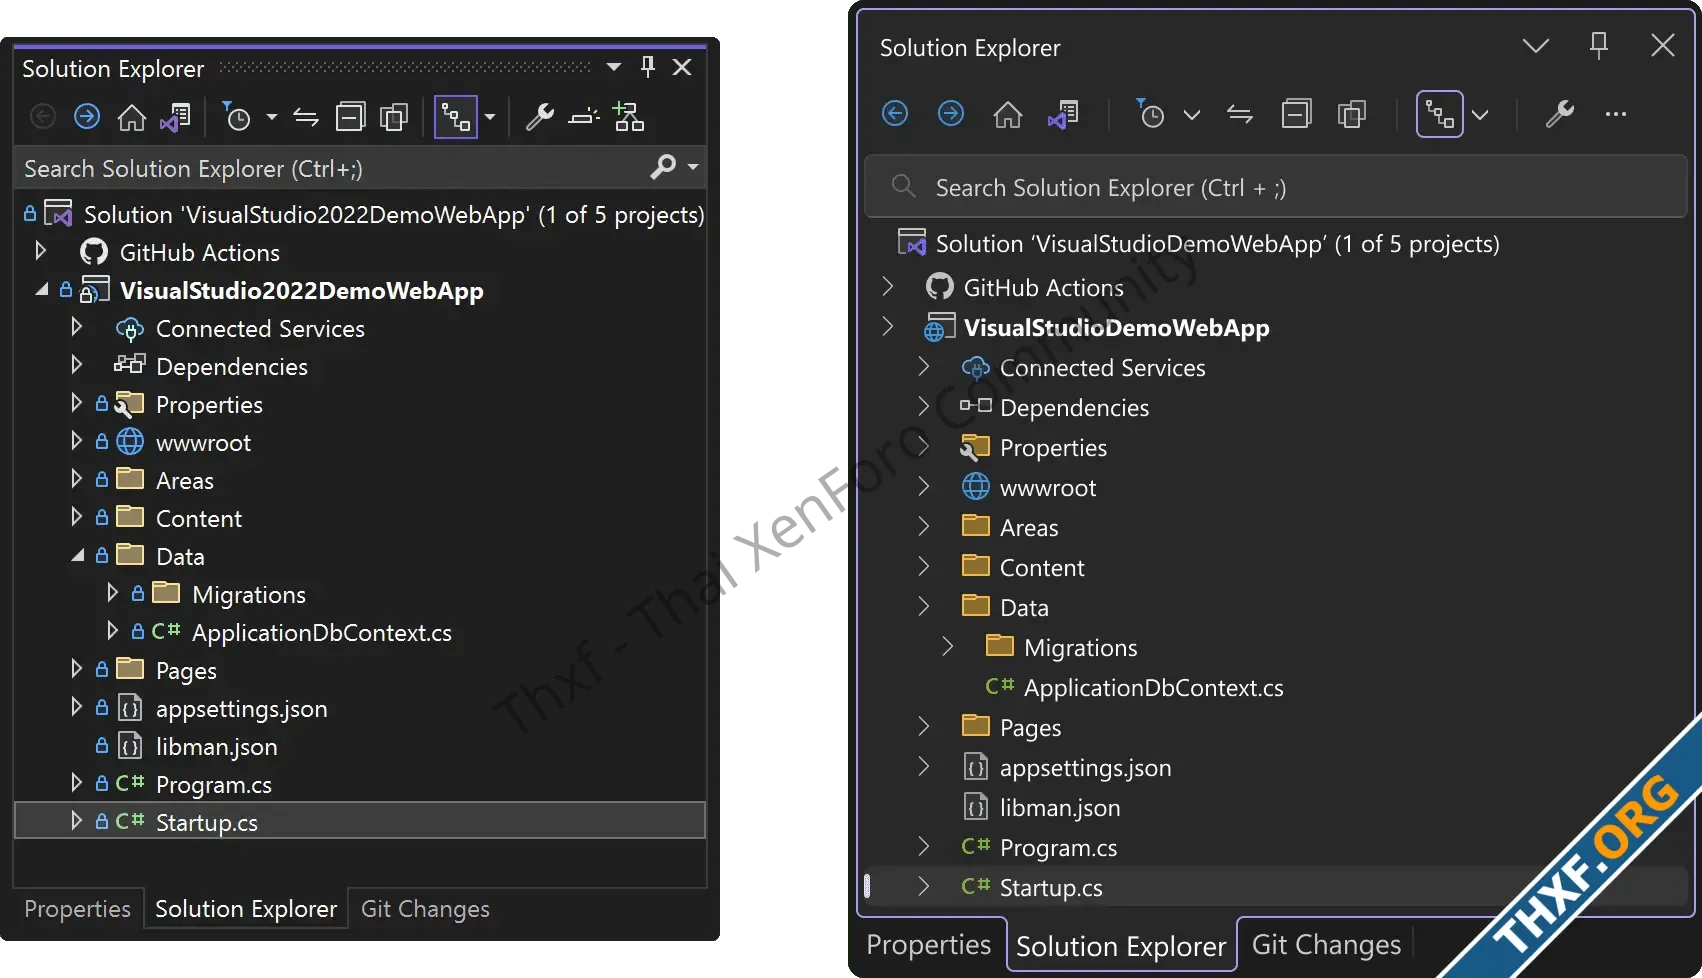This screenshot has width=1702, height=978.
Task: Click Forward arrow in left Solution Explorer toolbar
Action: tap(87, 117)
